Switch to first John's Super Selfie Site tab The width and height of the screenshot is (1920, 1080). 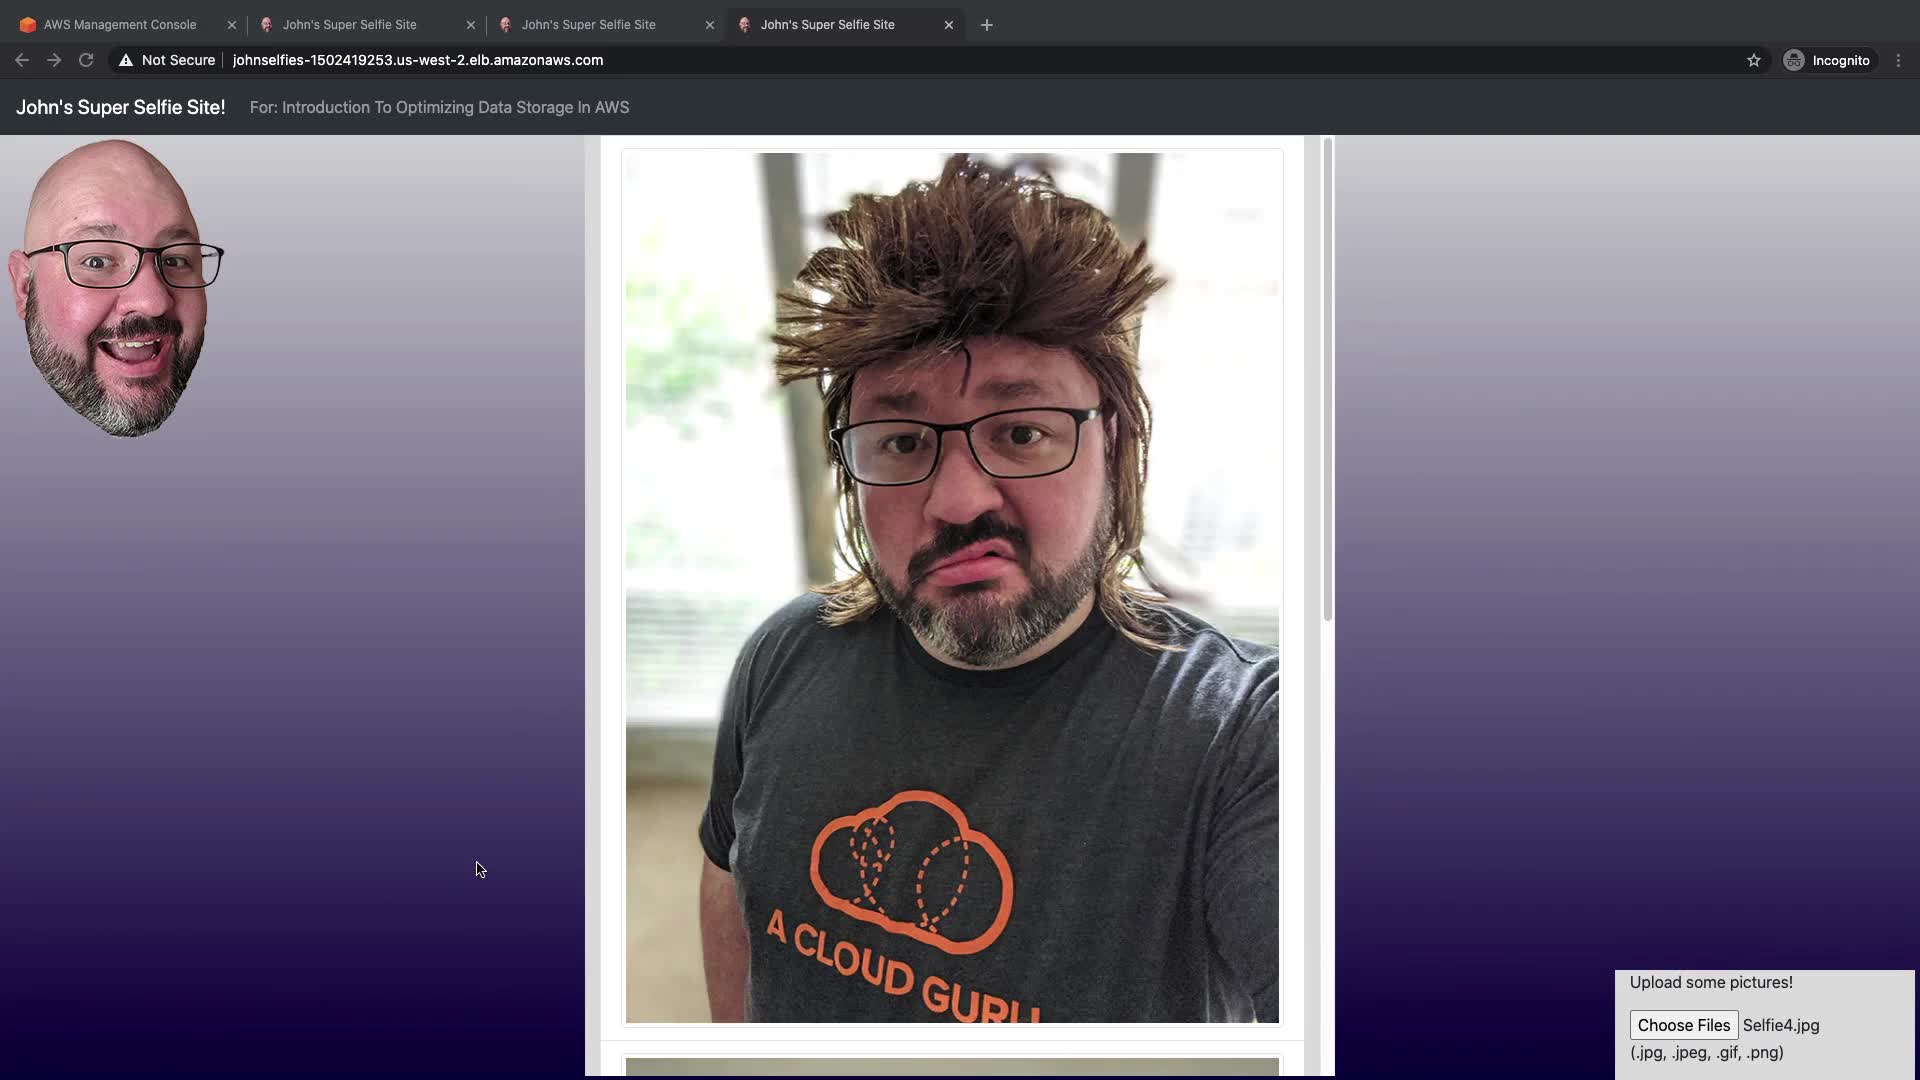(x=349, y=25)
